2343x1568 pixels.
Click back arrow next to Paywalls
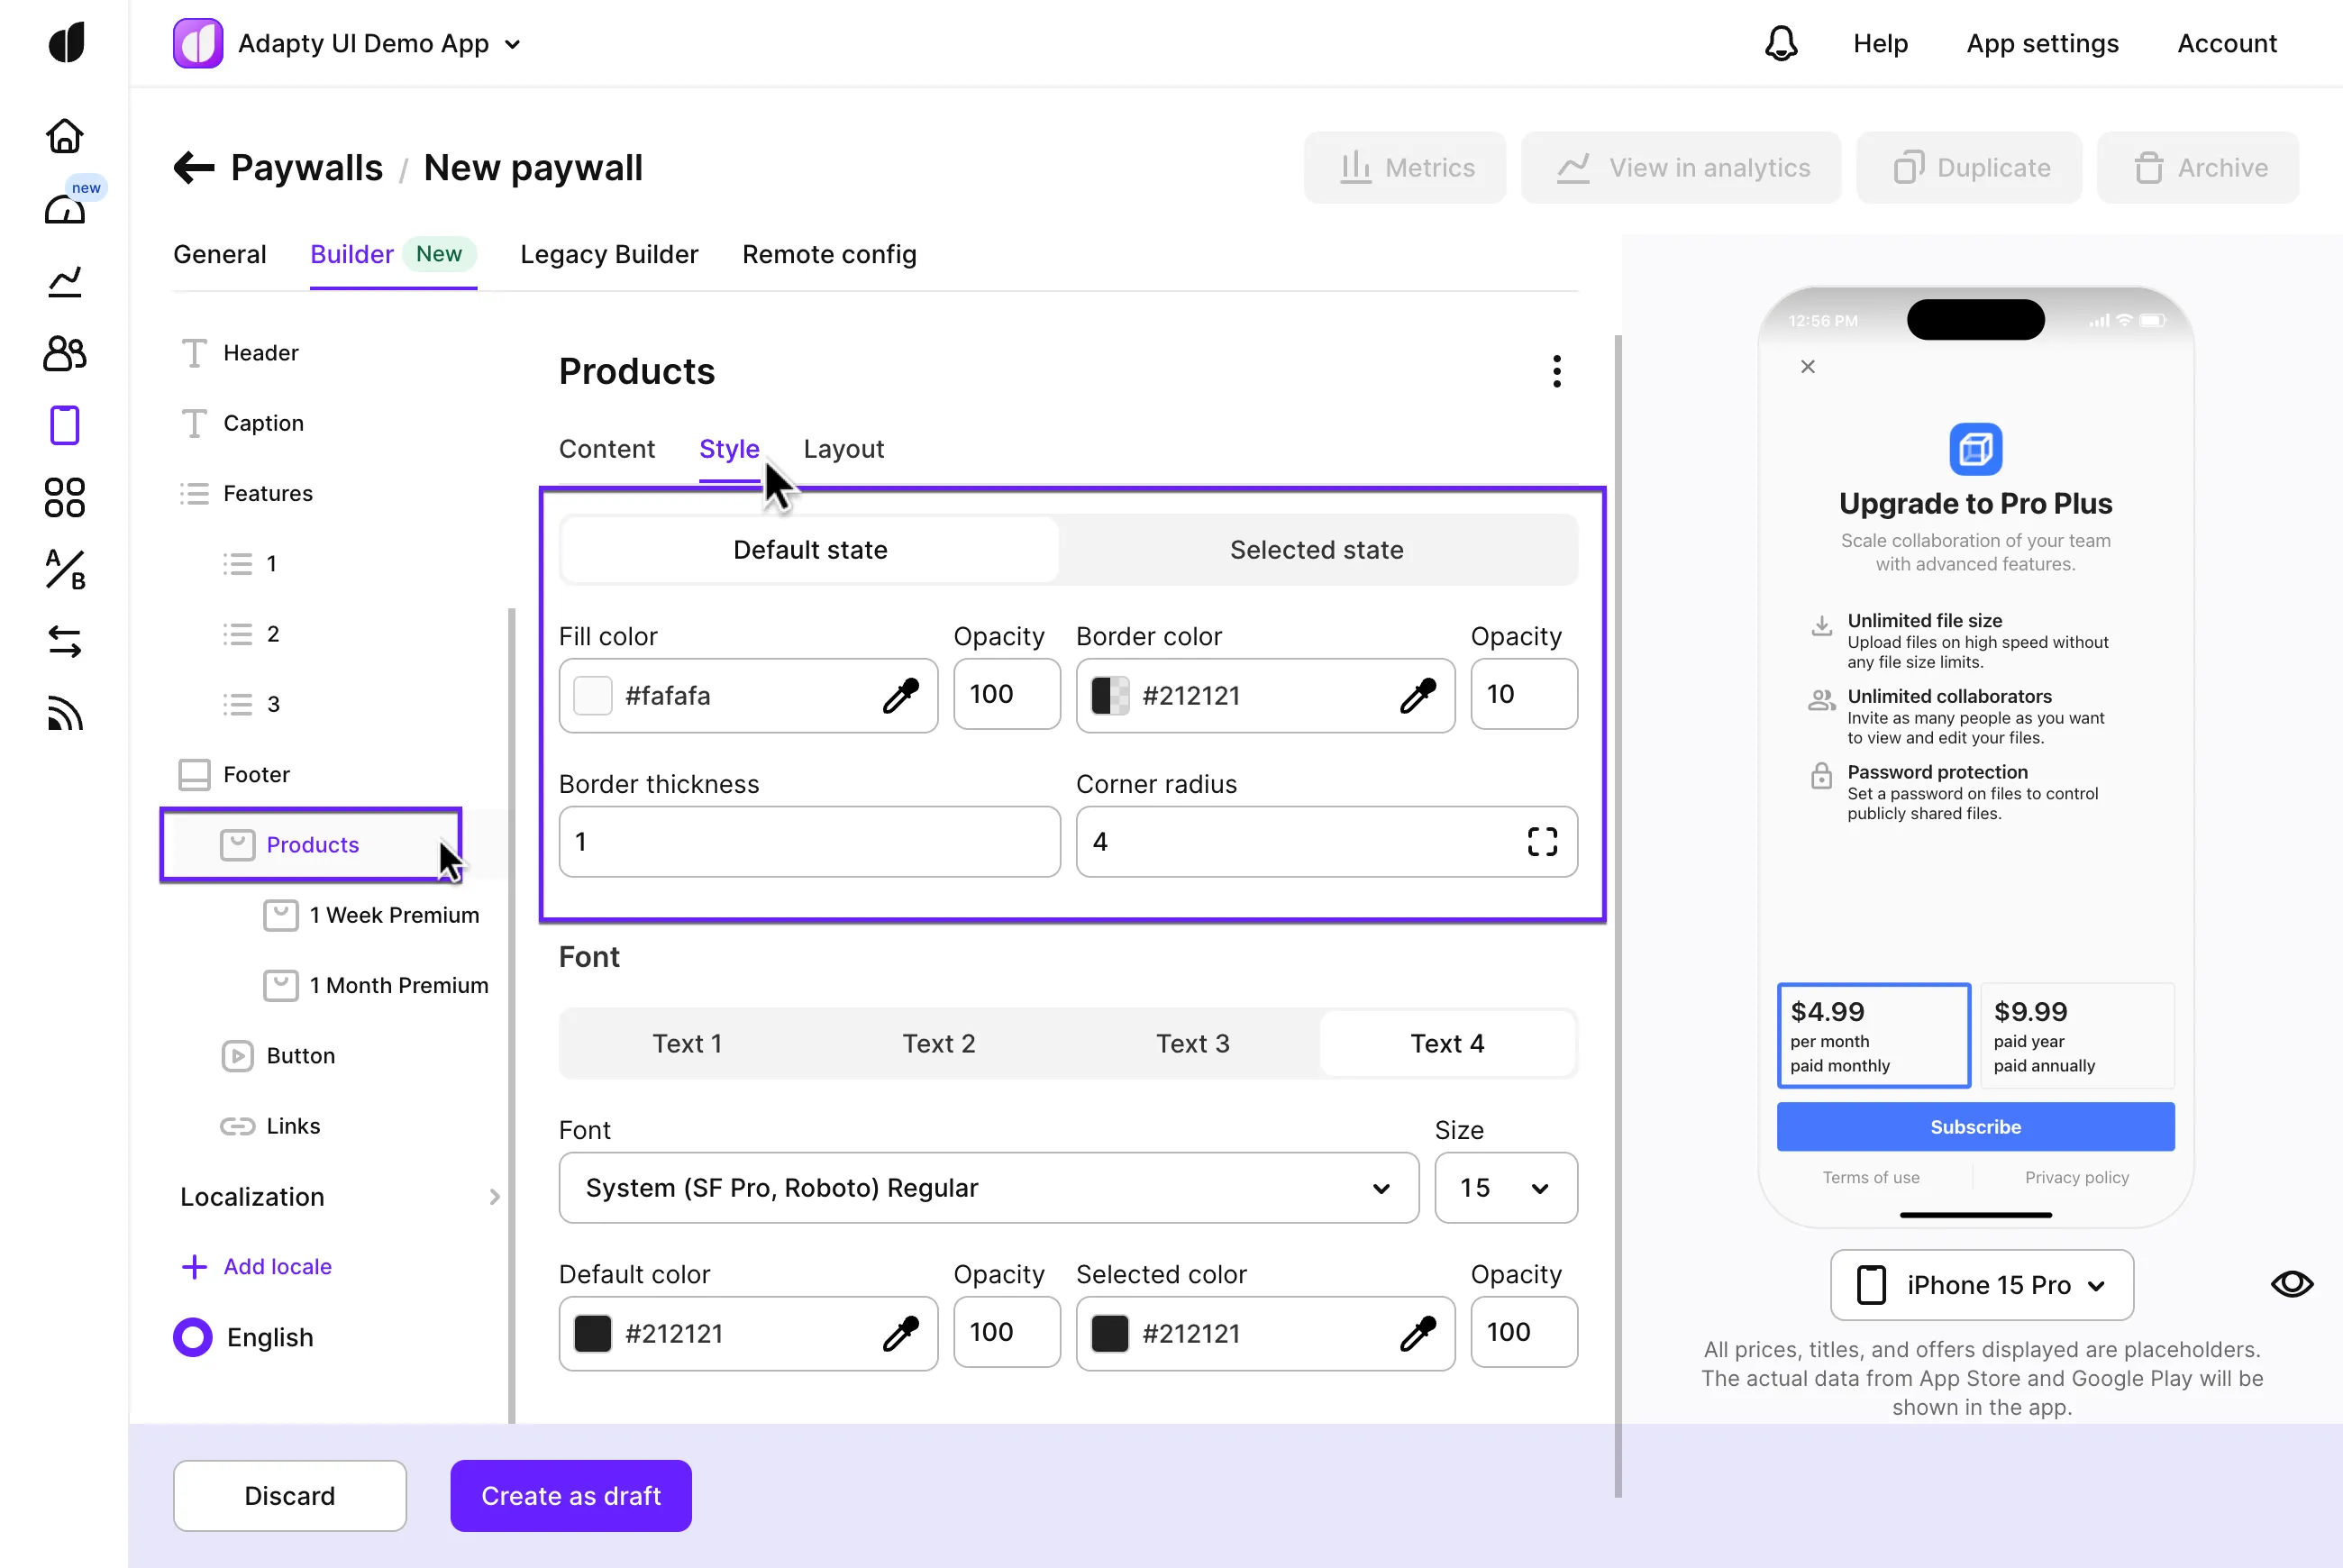pos(194,168)
